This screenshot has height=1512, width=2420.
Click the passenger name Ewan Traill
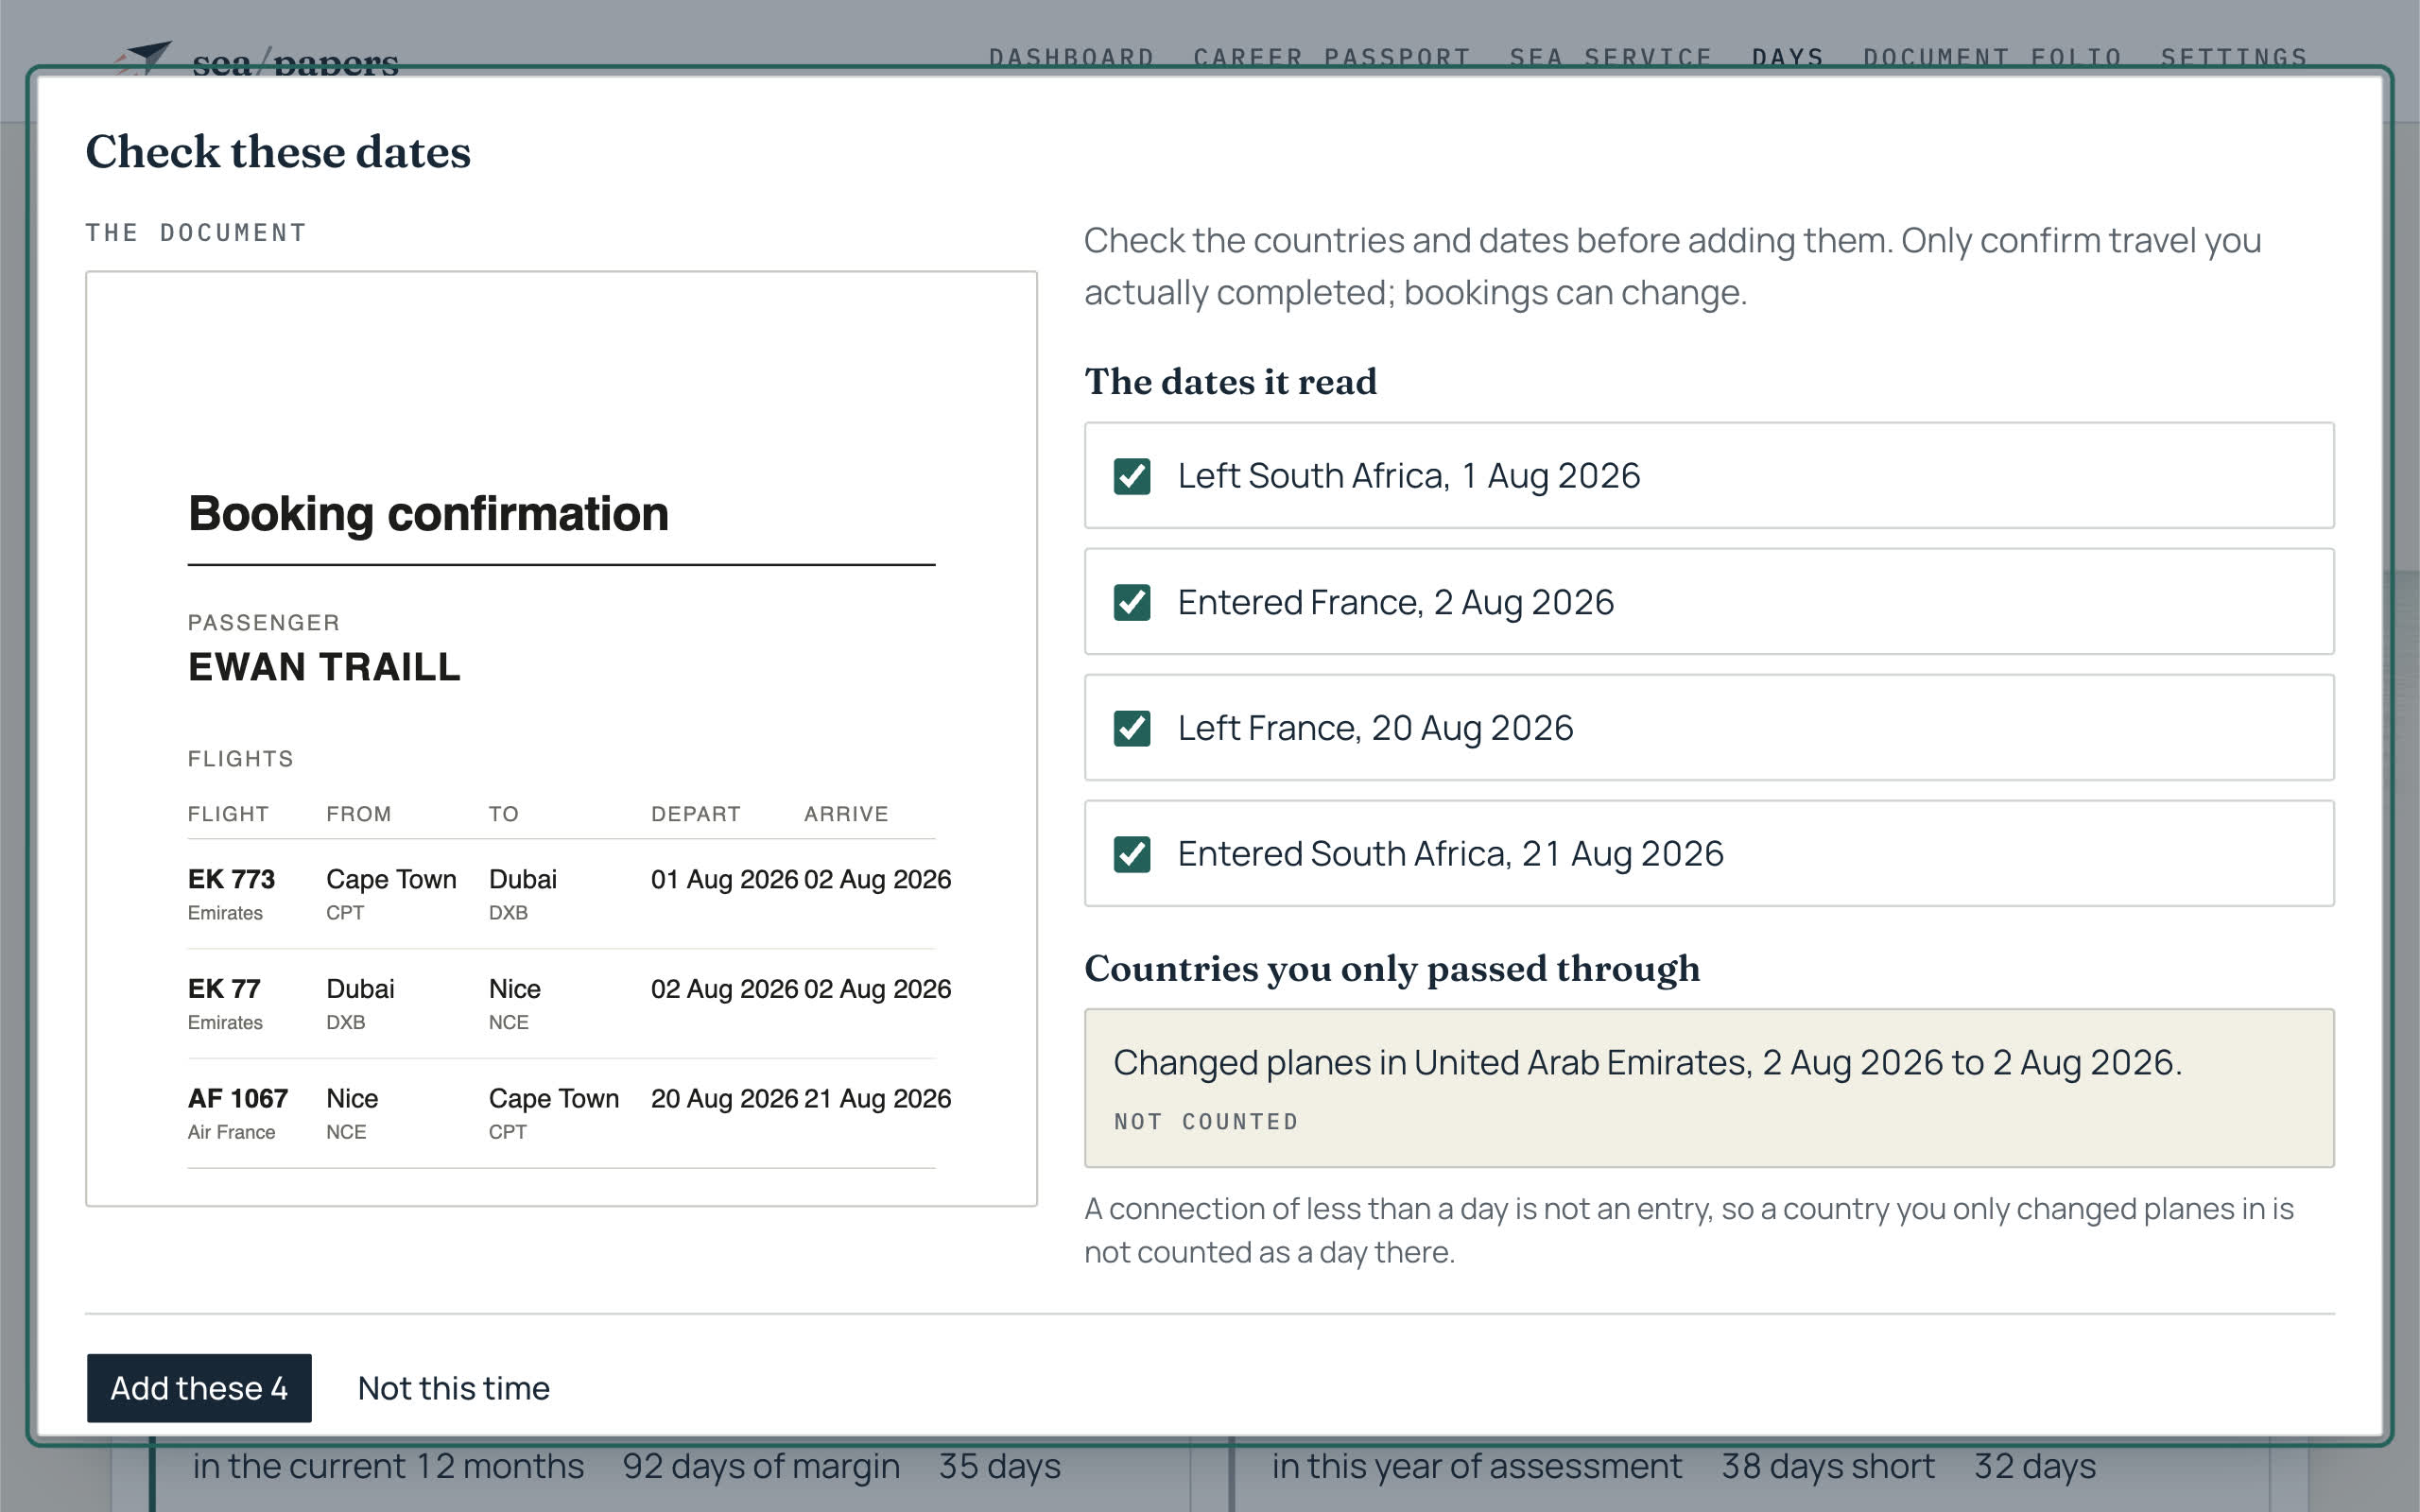pyautogui.click(x=324, y=667)
